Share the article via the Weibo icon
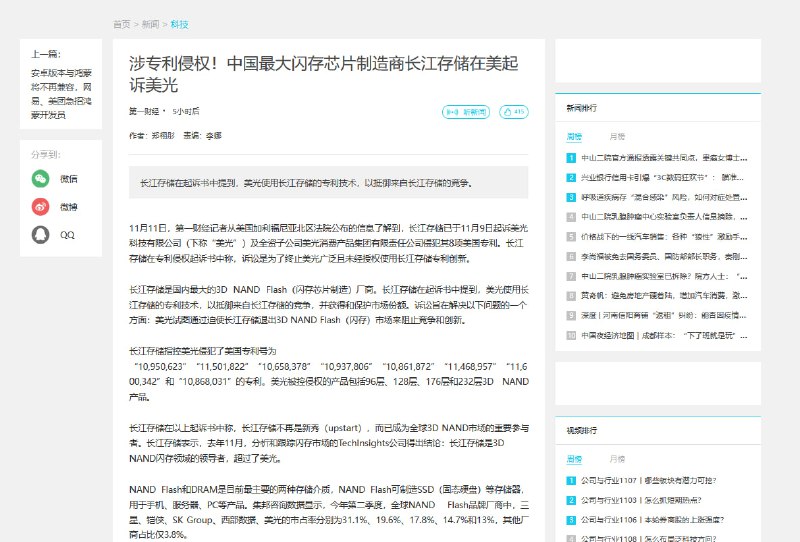This screenshot has height=542, width=800. point(40,207)
